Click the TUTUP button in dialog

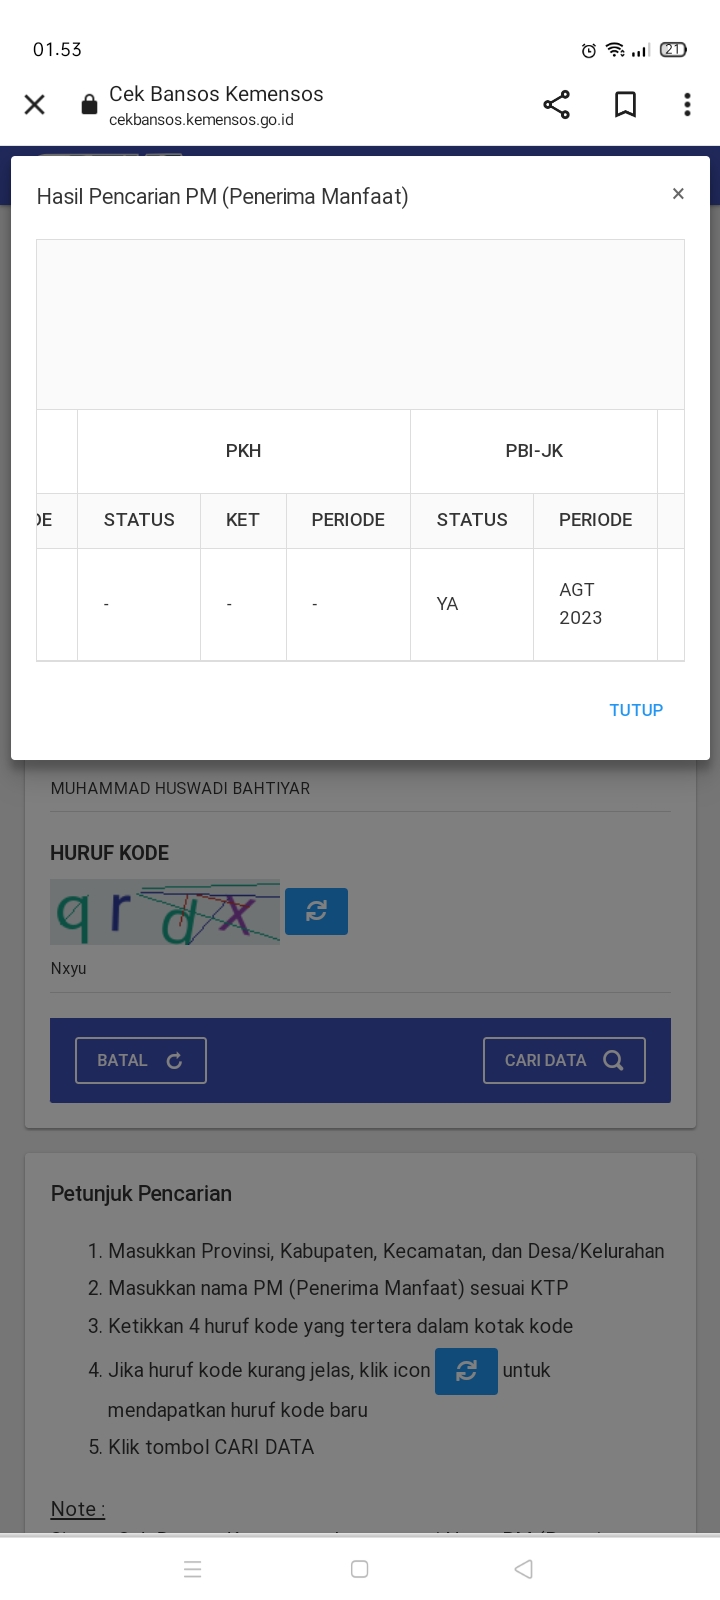click(636, 710)
